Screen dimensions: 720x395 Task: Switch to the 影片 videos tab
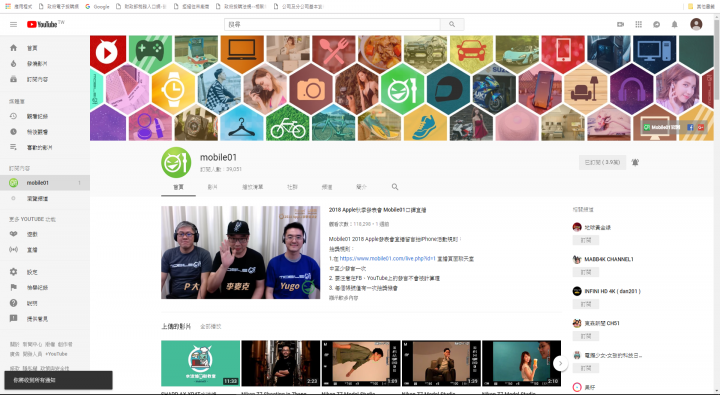point(213,187)
